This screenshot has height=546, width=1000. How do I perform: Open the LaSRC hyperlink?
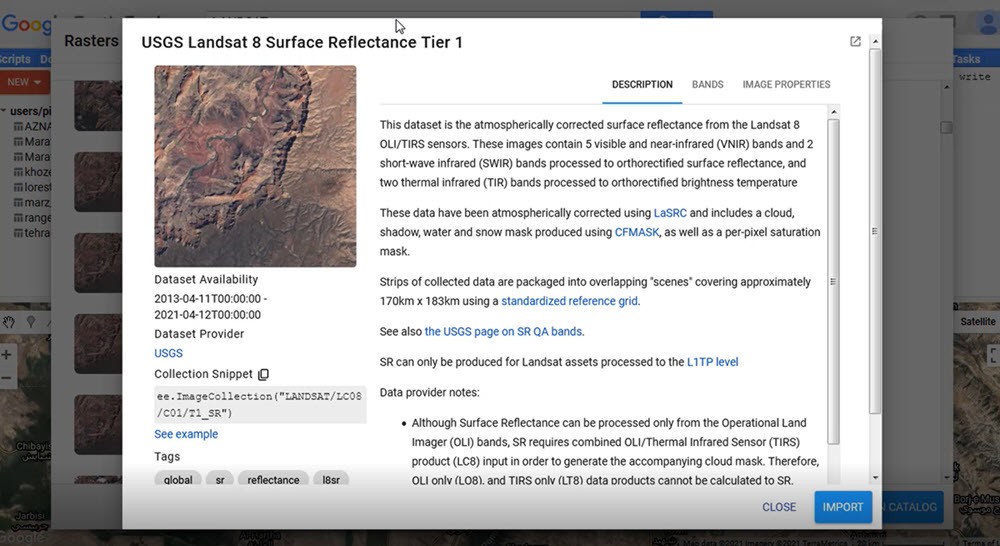point(670,213)
